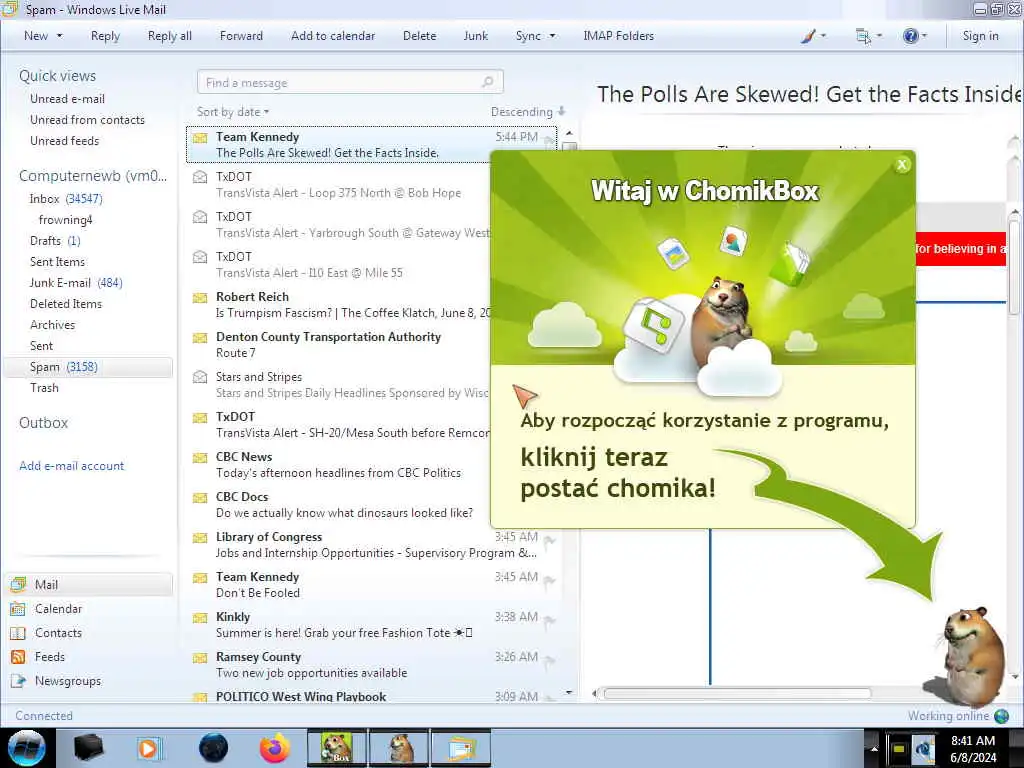The image size is (1024, 768).
Task: Open the blue Help icon in toolbar
Action: coord(910,36)
